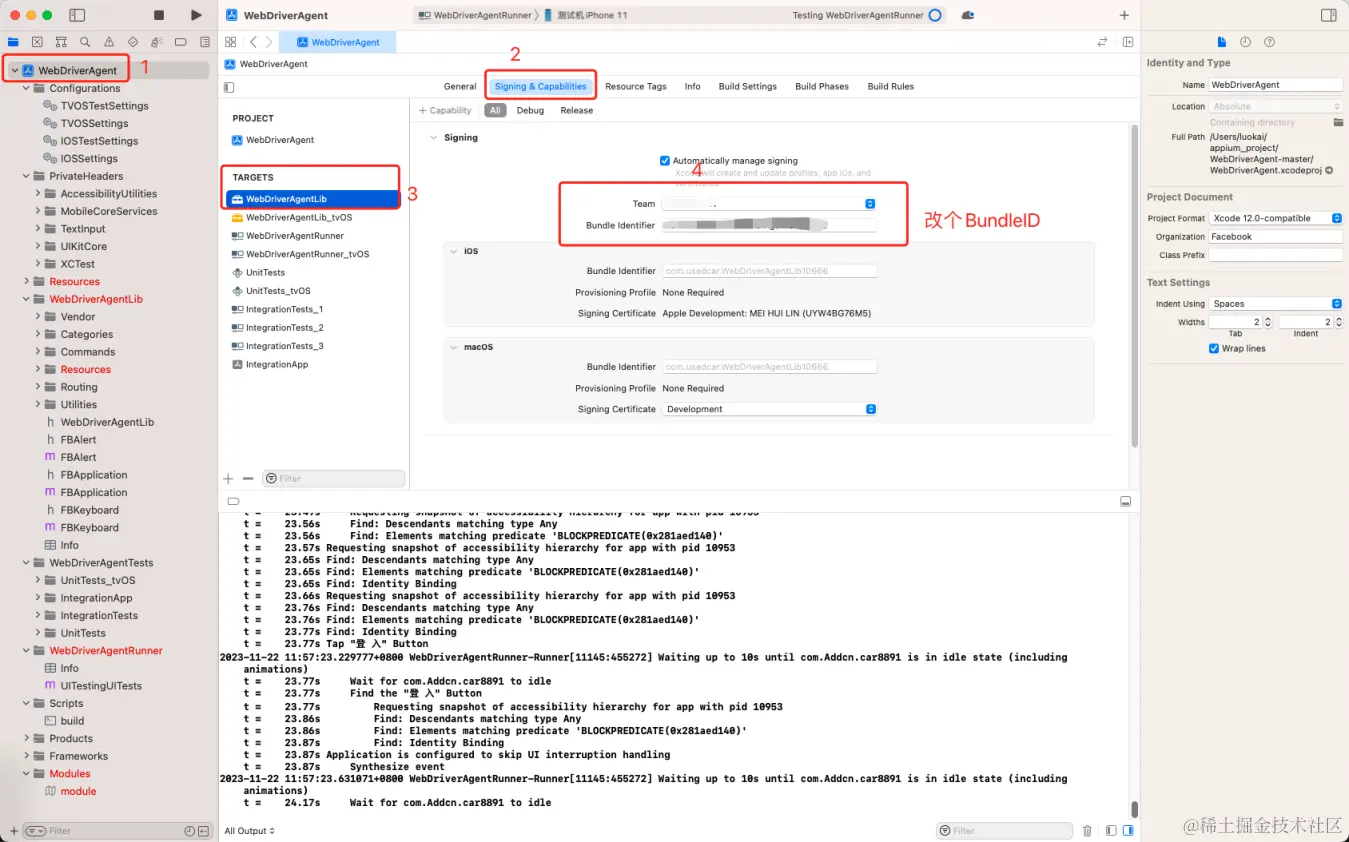
Task: Open the Project Format dropdown
Action: (1275, 218)
